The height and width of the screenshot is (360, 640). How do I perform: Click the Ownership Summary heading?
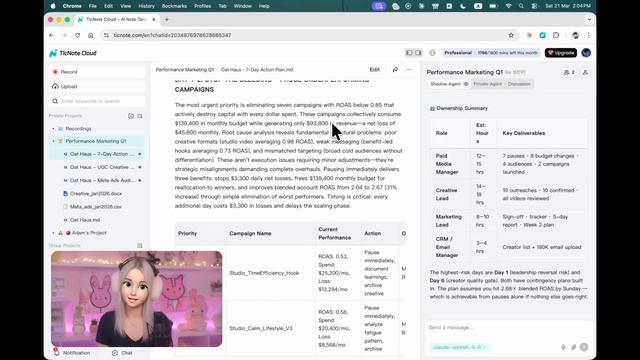[x=462, y=109]
